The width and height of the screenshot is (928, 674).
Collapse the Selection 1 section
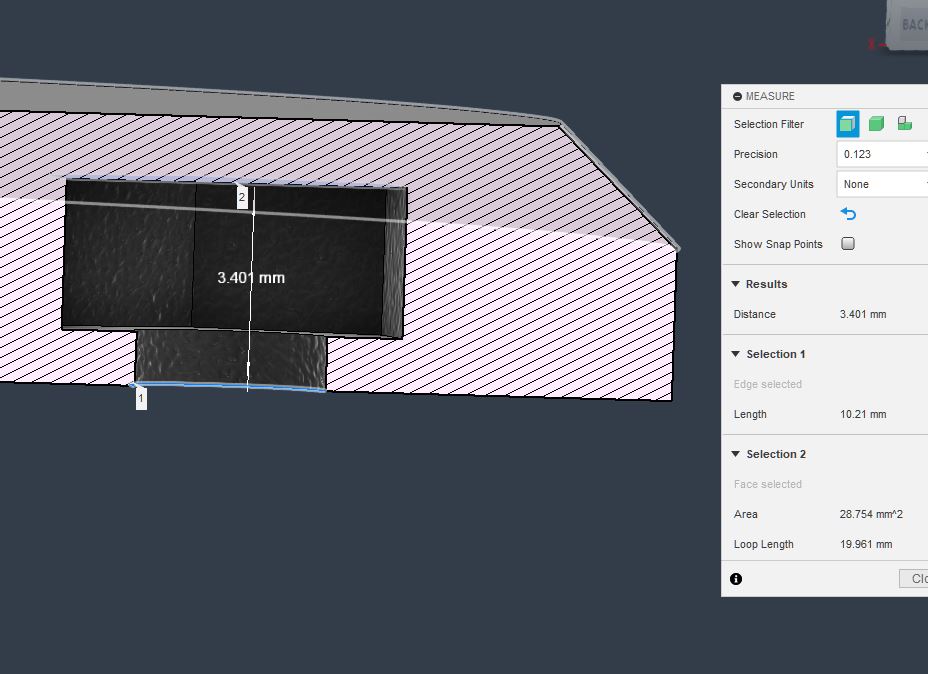[736, 354]
